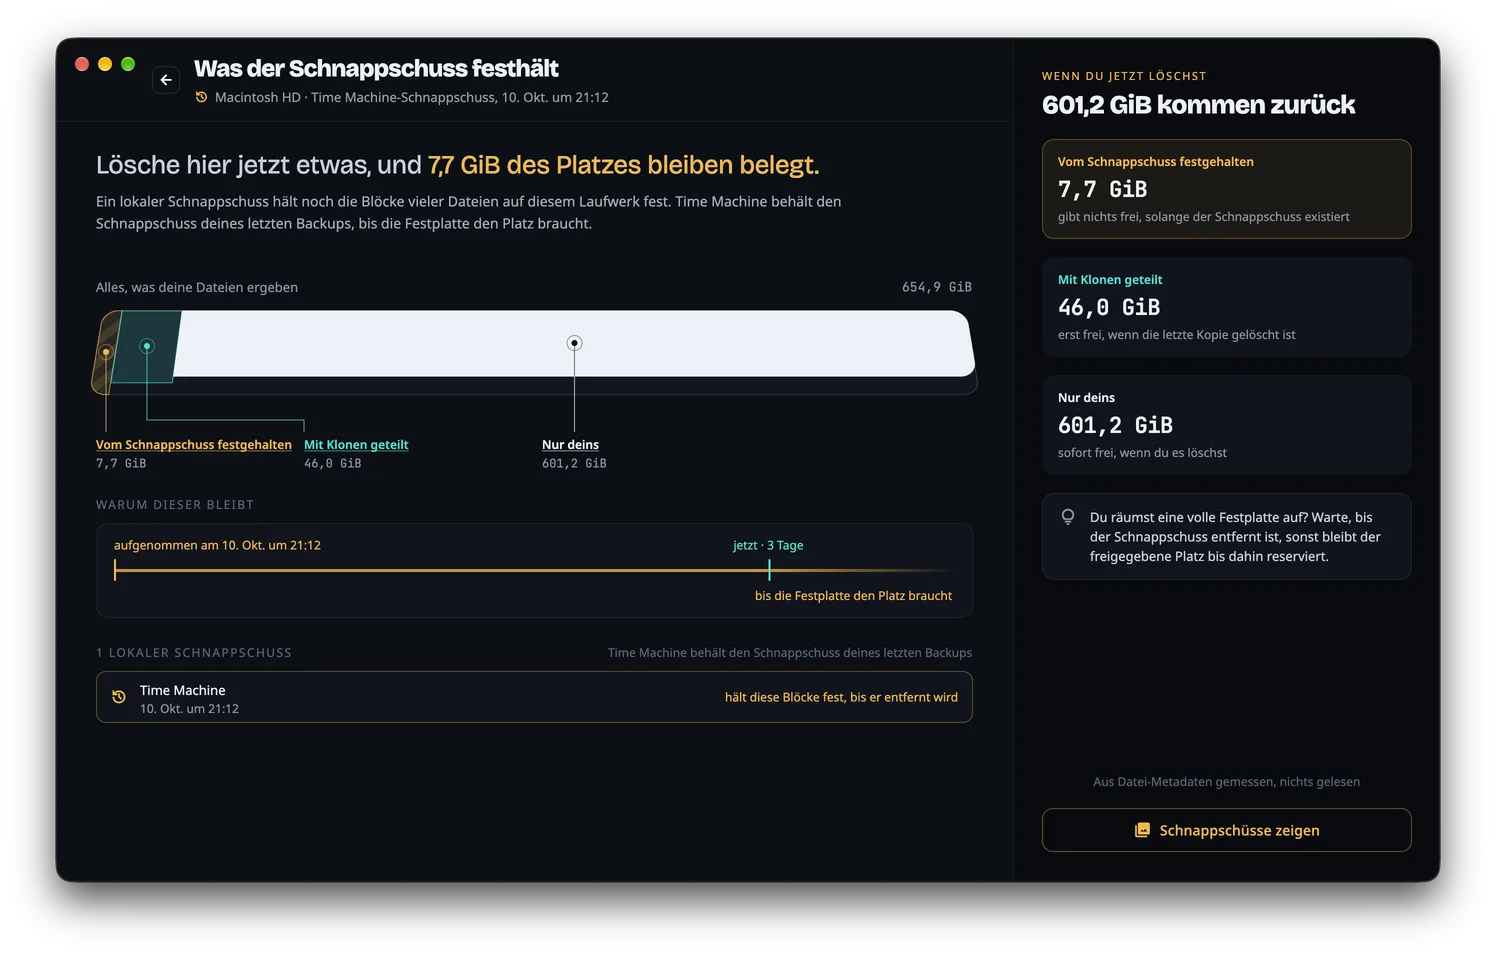Click the white Nur deins bar segment
1496x956 pixels.
tap(574, 344)
